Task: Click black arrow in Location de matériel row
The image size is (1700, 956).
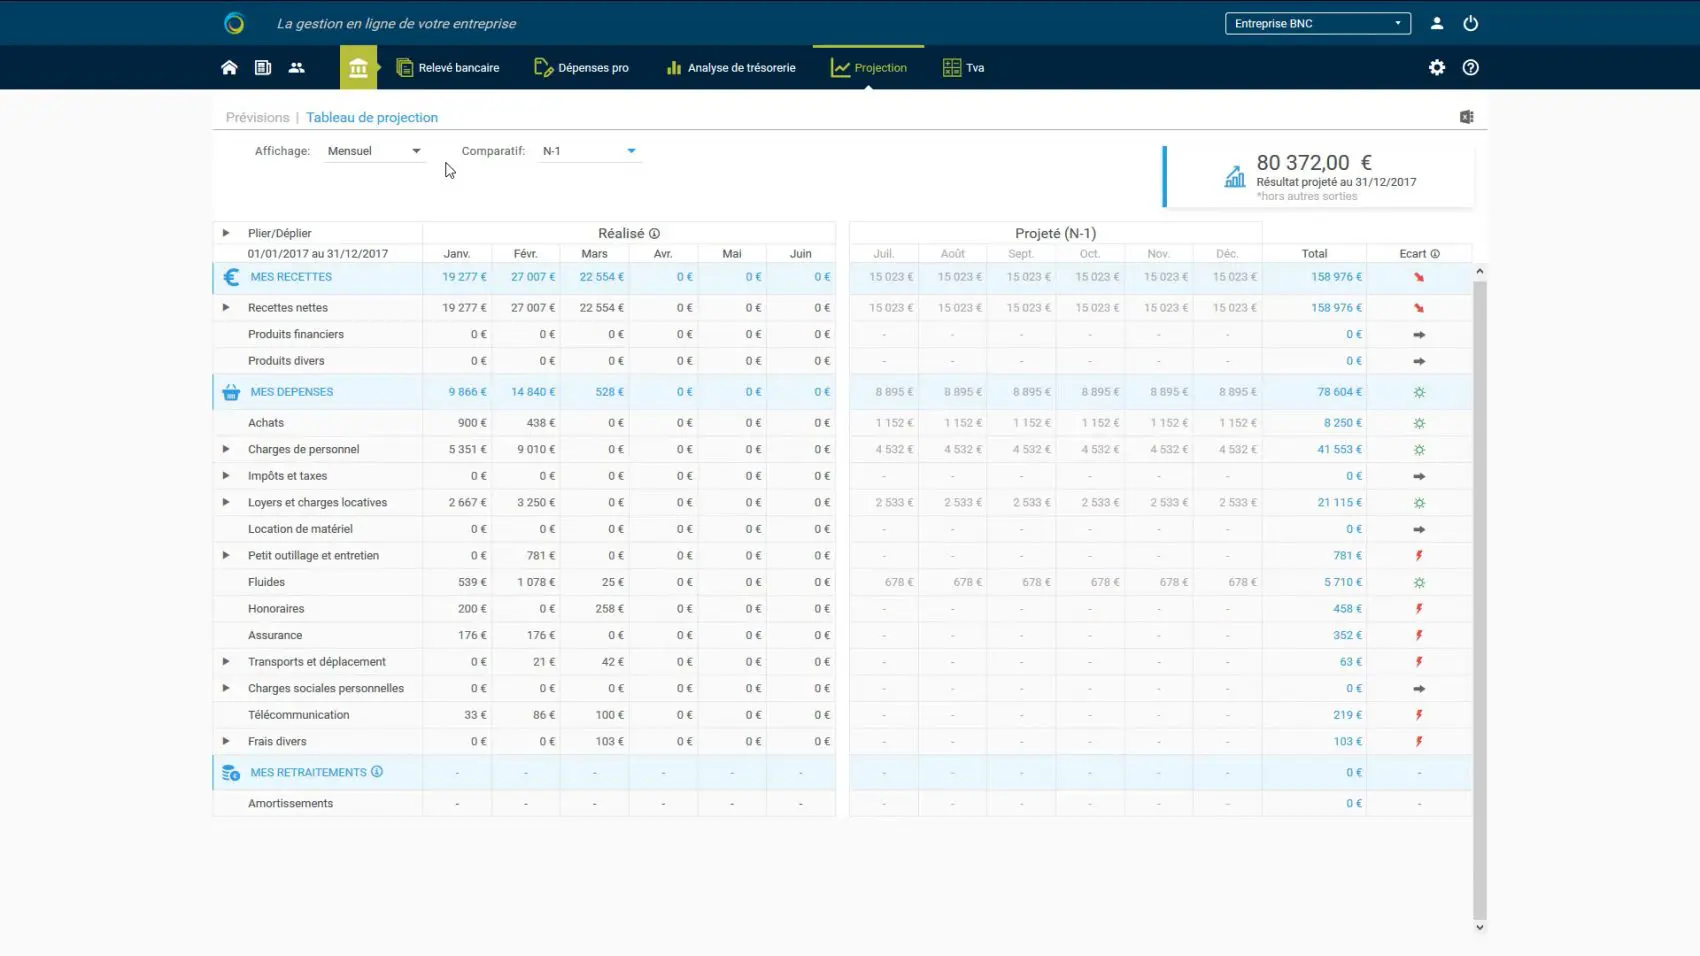Action: coord(1419,529)
